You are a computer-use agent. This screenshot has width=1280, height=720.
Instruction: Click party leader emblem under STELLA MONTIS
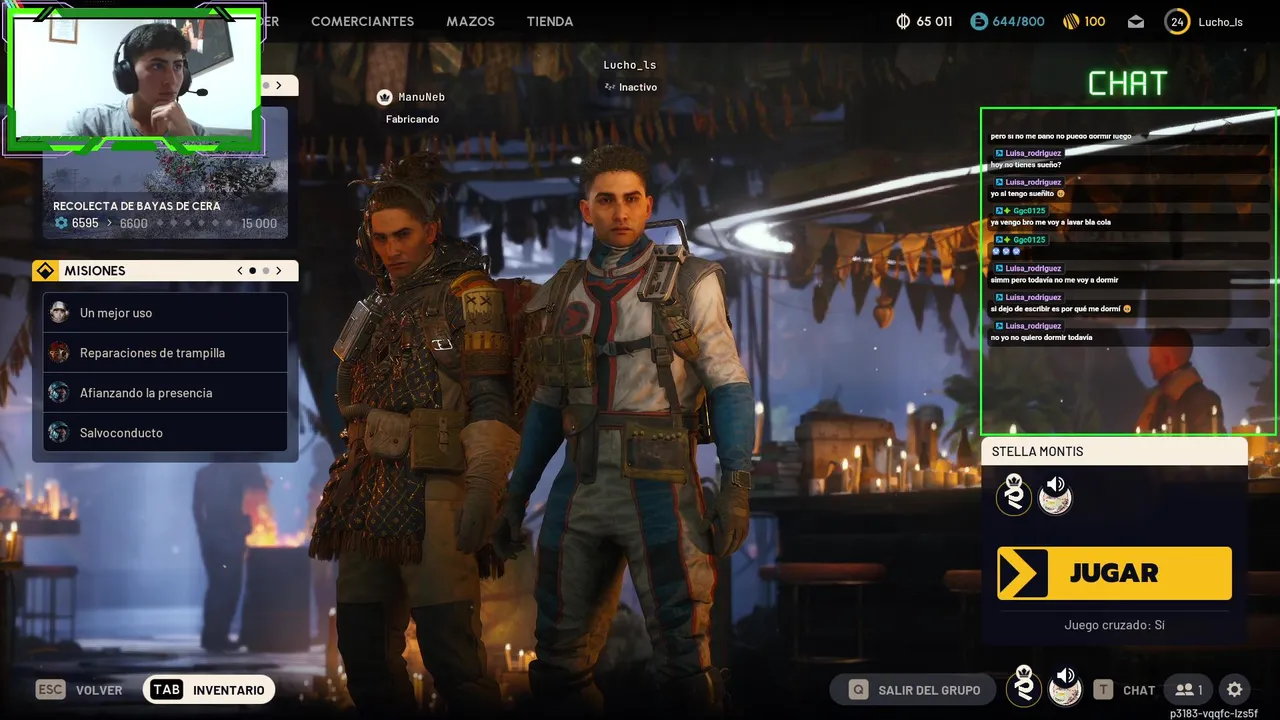pos(1014,495)
